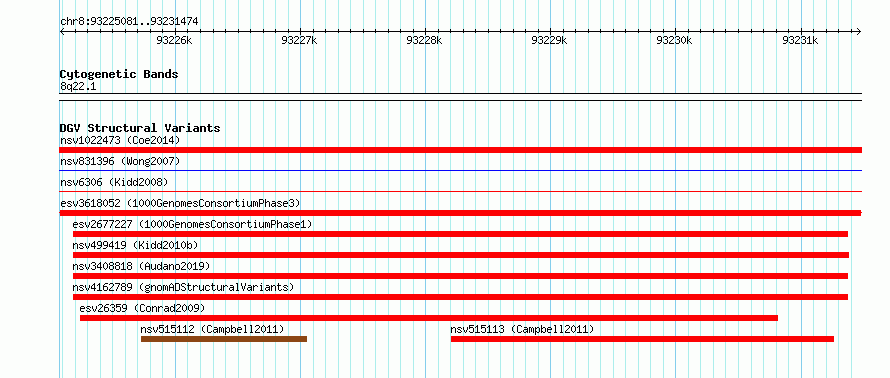Click the 8q22.1 band label
Image resolution: width=890 pixels, height=378 pixels.
click(x=78, y=86)
